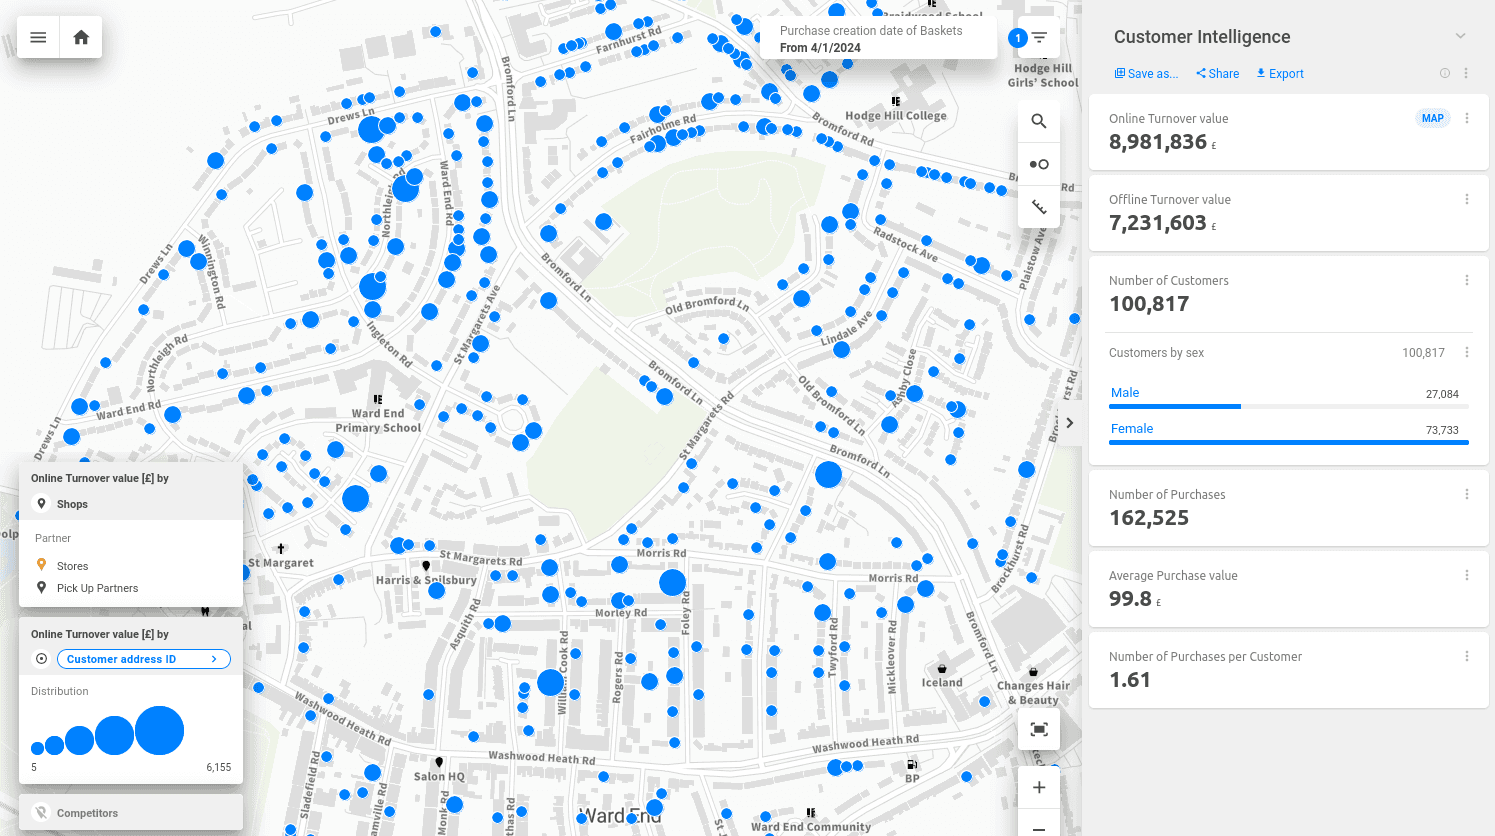This screenshot has width=1495, height=836.
Task: Click the MAP badge on Online Turnover value
Action: click(x=1432, y=117)
